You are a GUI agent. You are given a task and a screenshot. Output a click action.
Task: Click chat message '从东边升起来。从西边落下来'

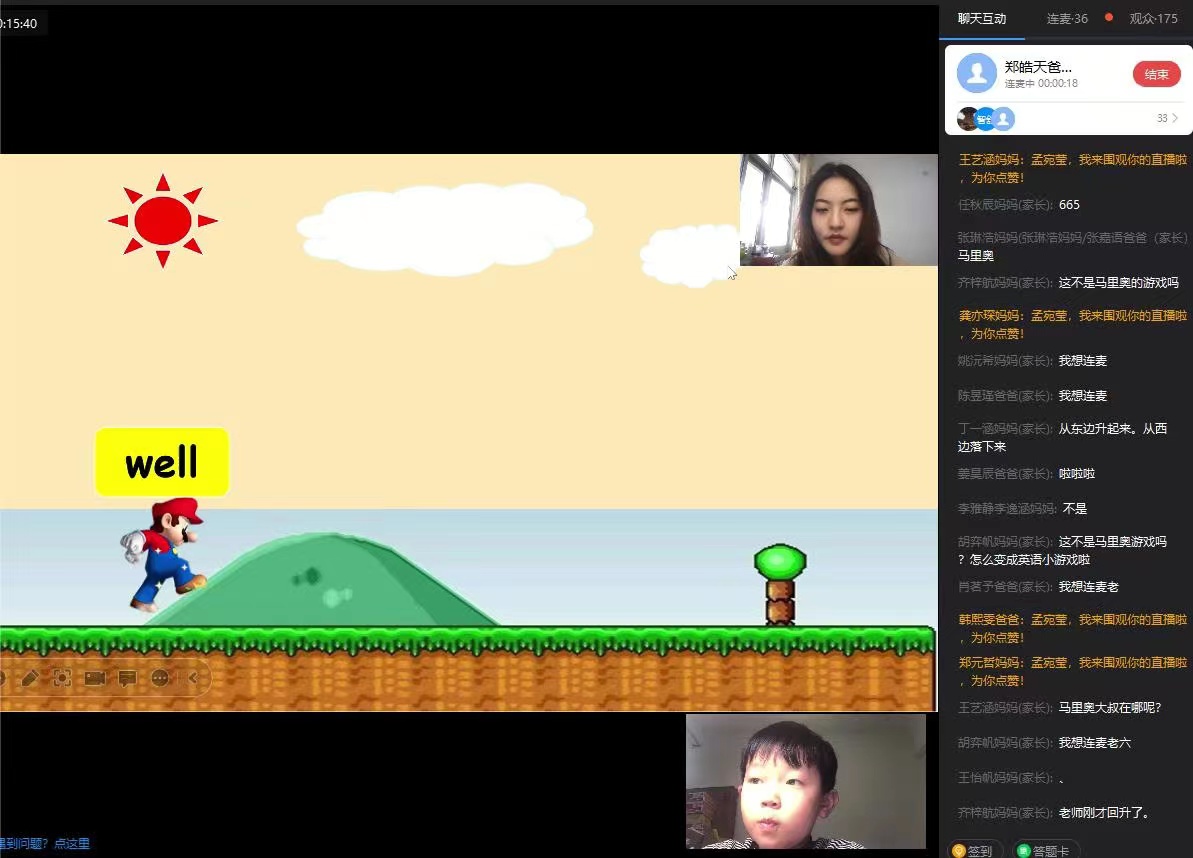[x=1062, y=437]
